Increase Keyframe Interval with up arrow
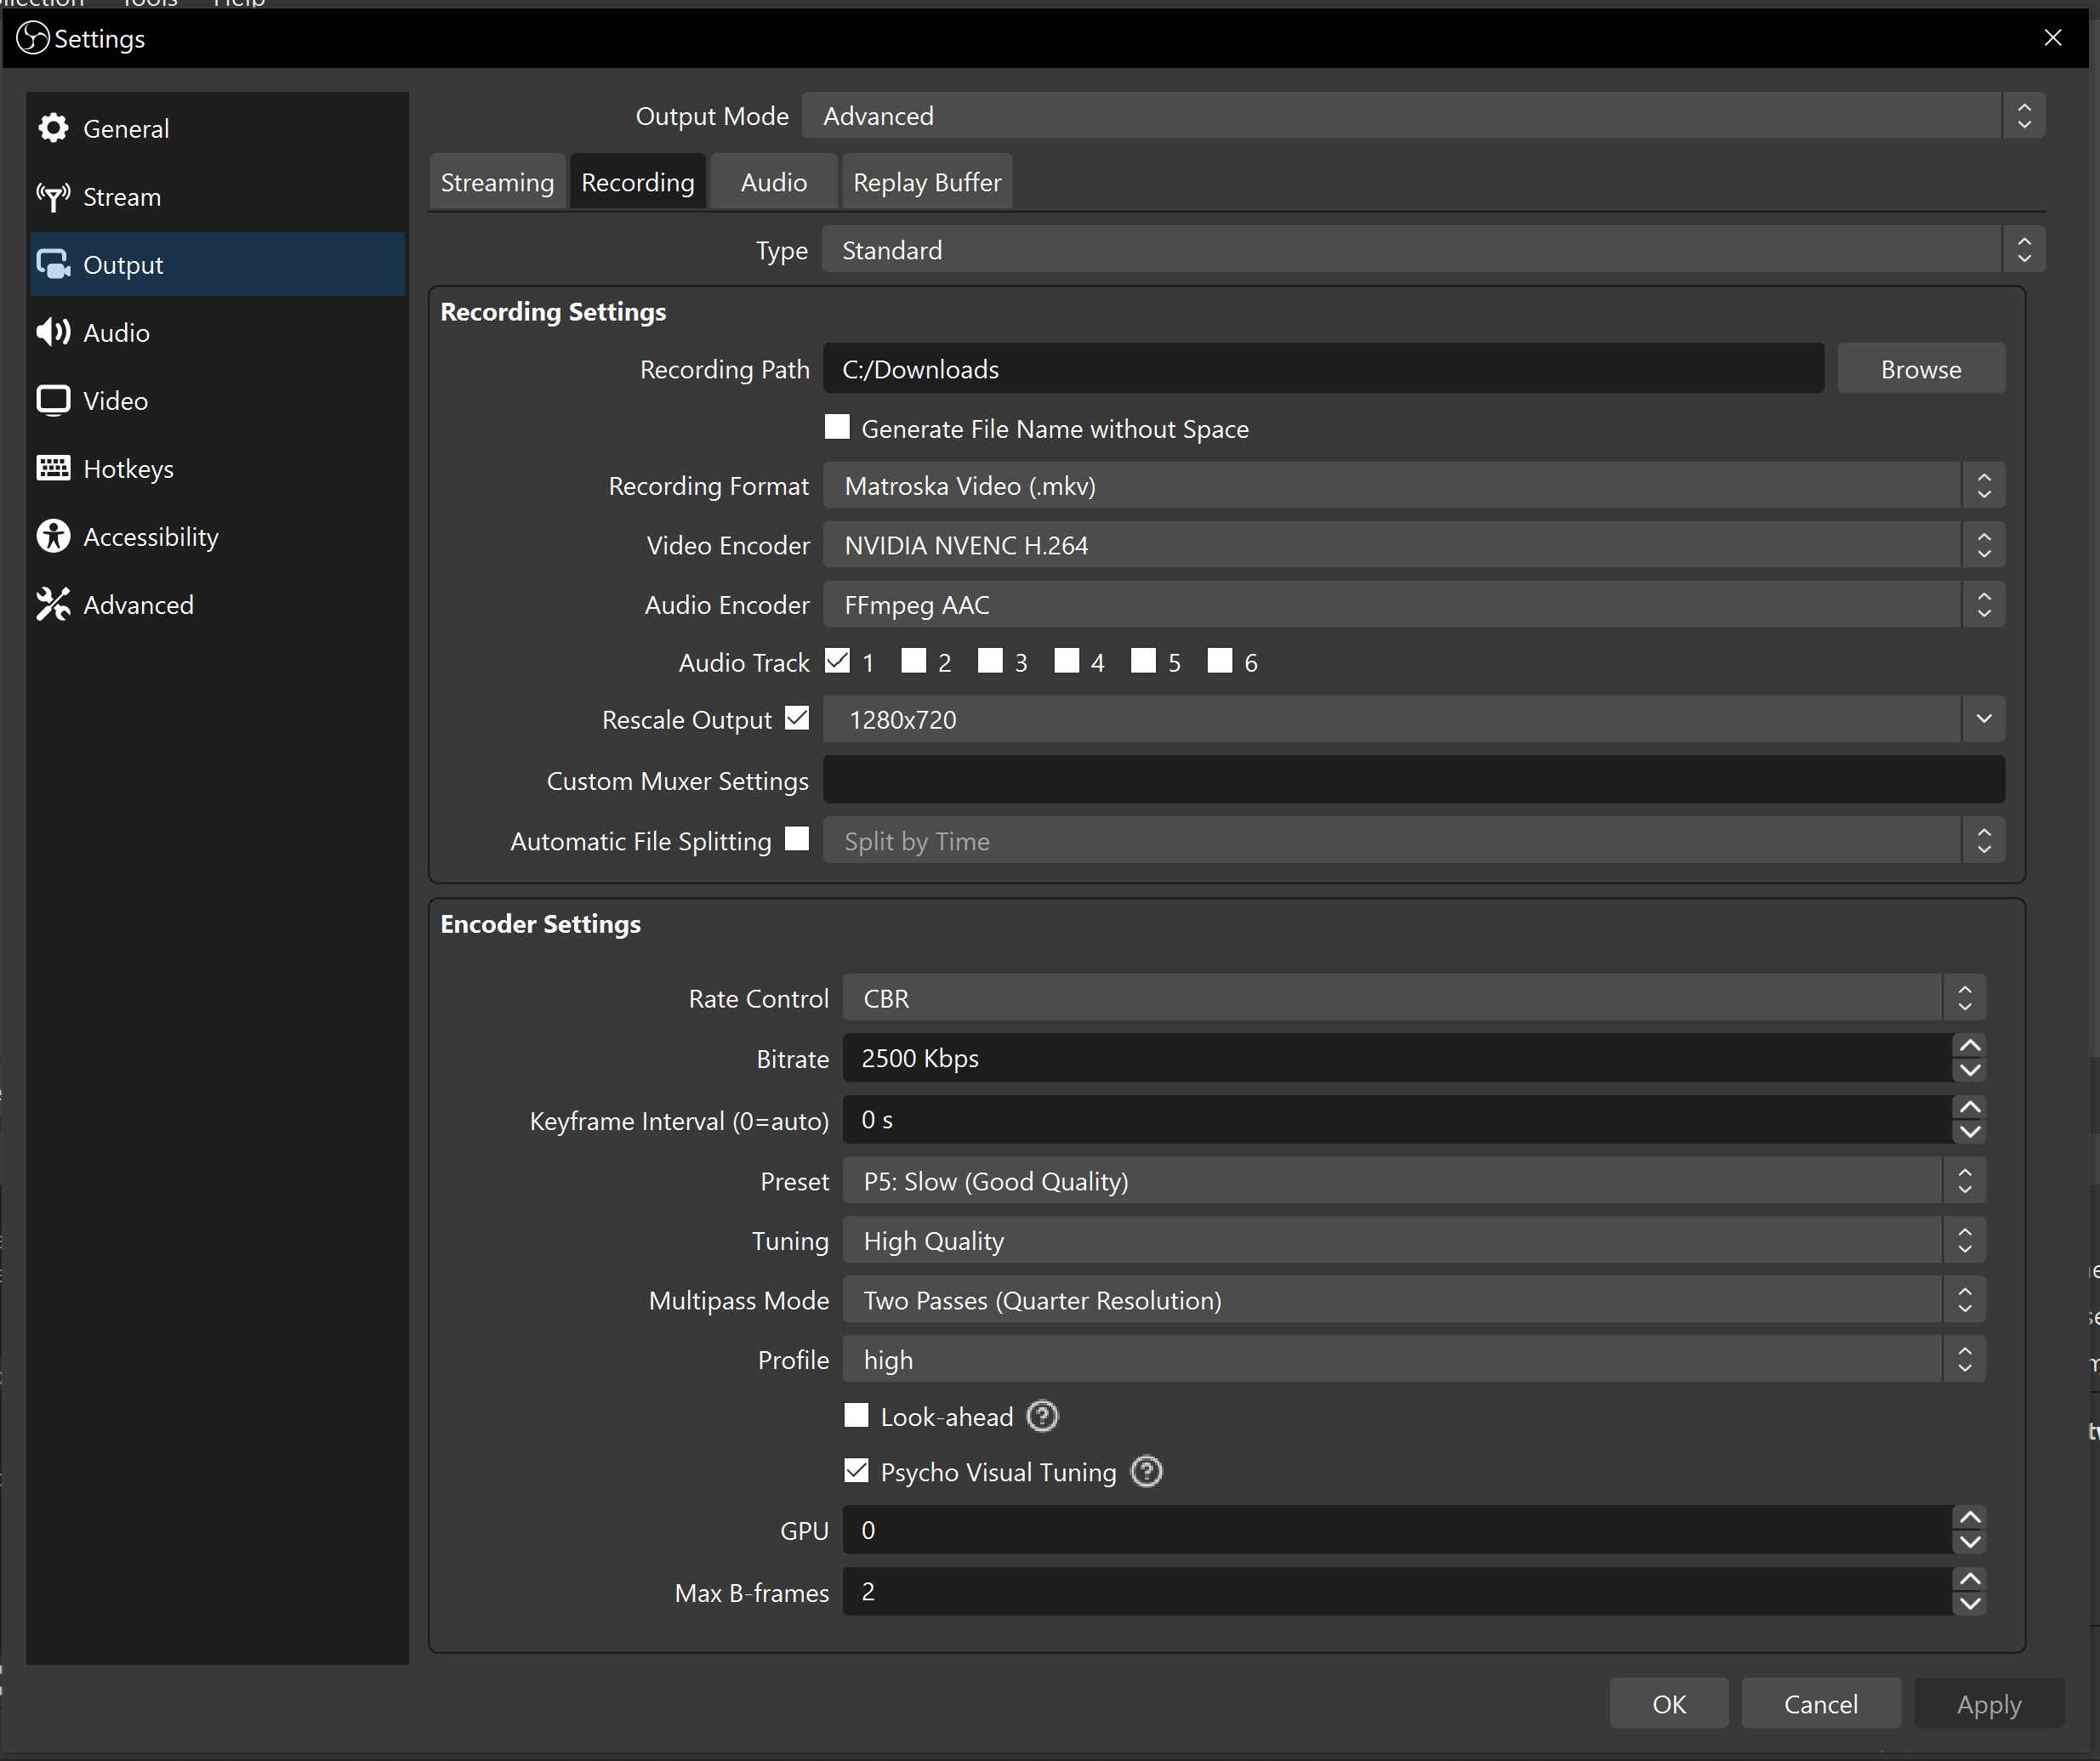This screenshot has width=2100, height=1761. click(x=1970, y=1107)
